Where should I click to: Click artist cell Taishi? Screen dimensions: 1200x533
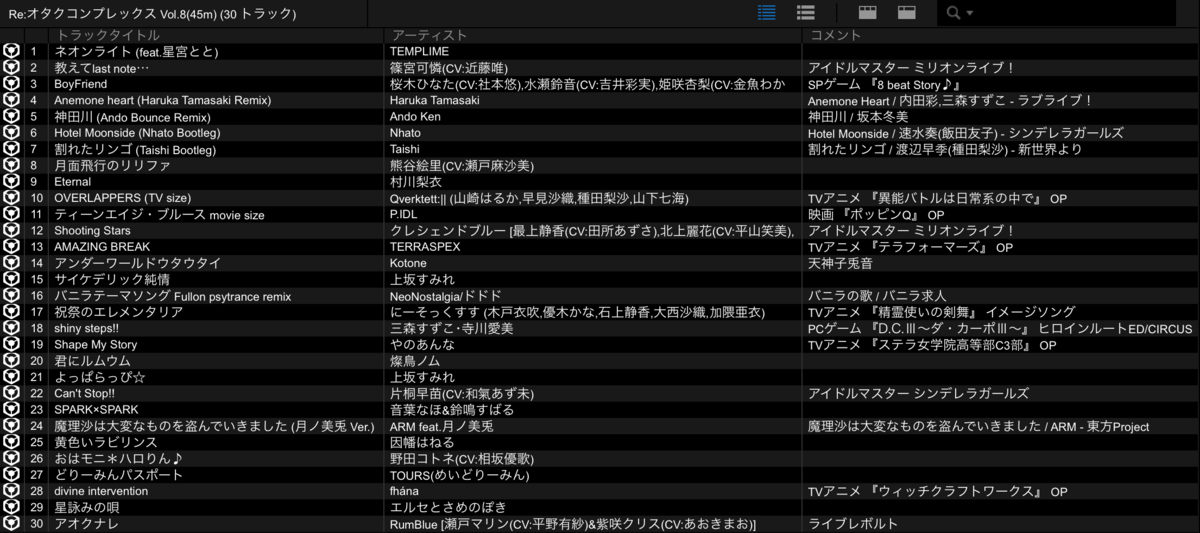point(404,149)
